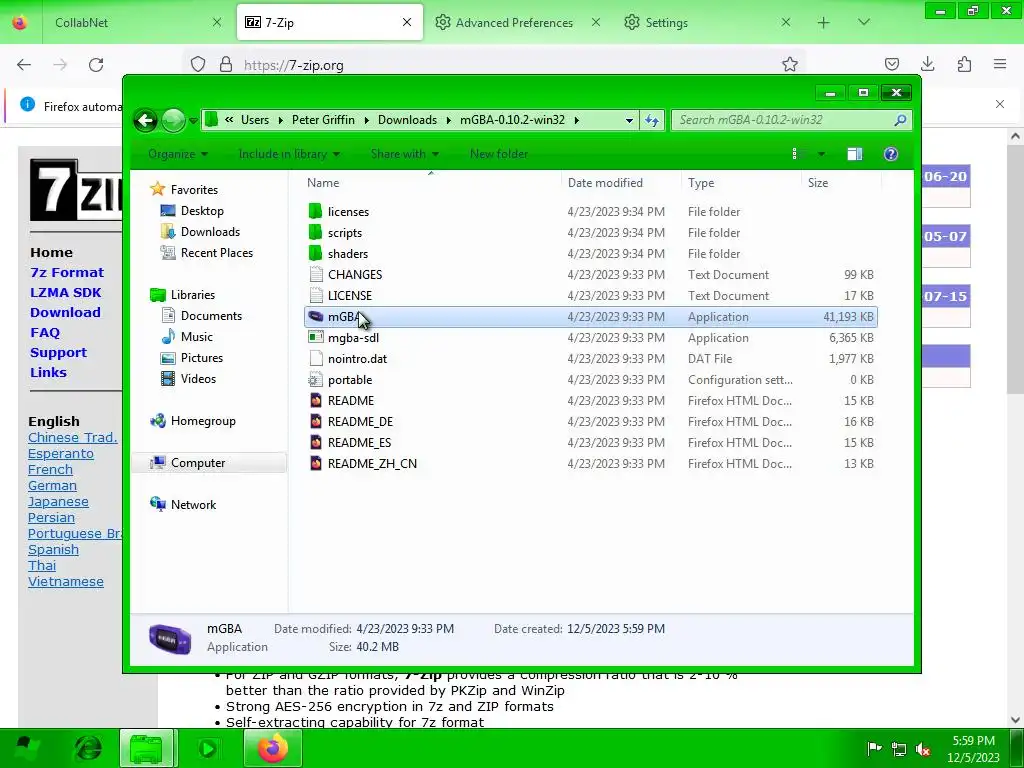Image resolution: width=1024 pixels, height=768 pixels.
Task: Open Include in library dropdown
Action: click(289, 154)
